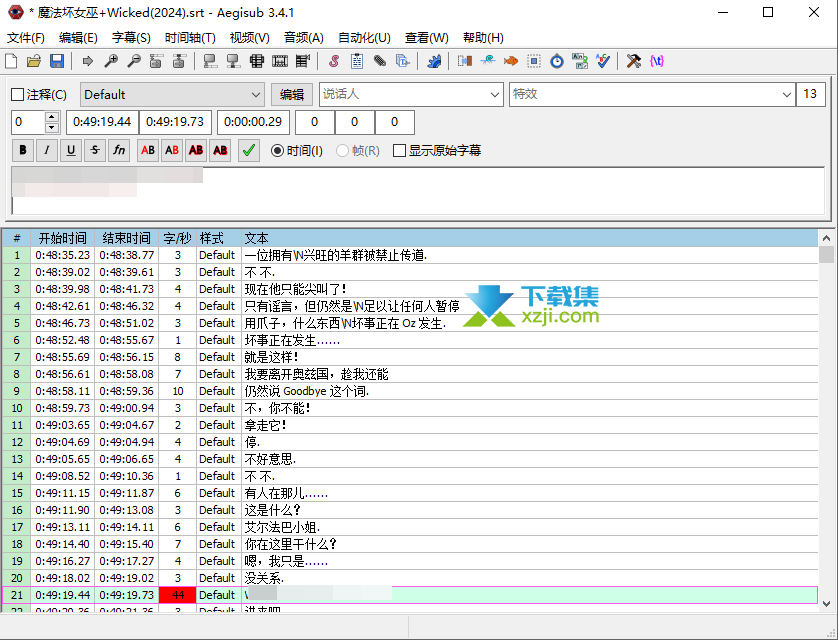Image resolution: width=838 pixels, height=640 pixels.
Task: Pick outline color with third AB button
Action: pos(196,151)
